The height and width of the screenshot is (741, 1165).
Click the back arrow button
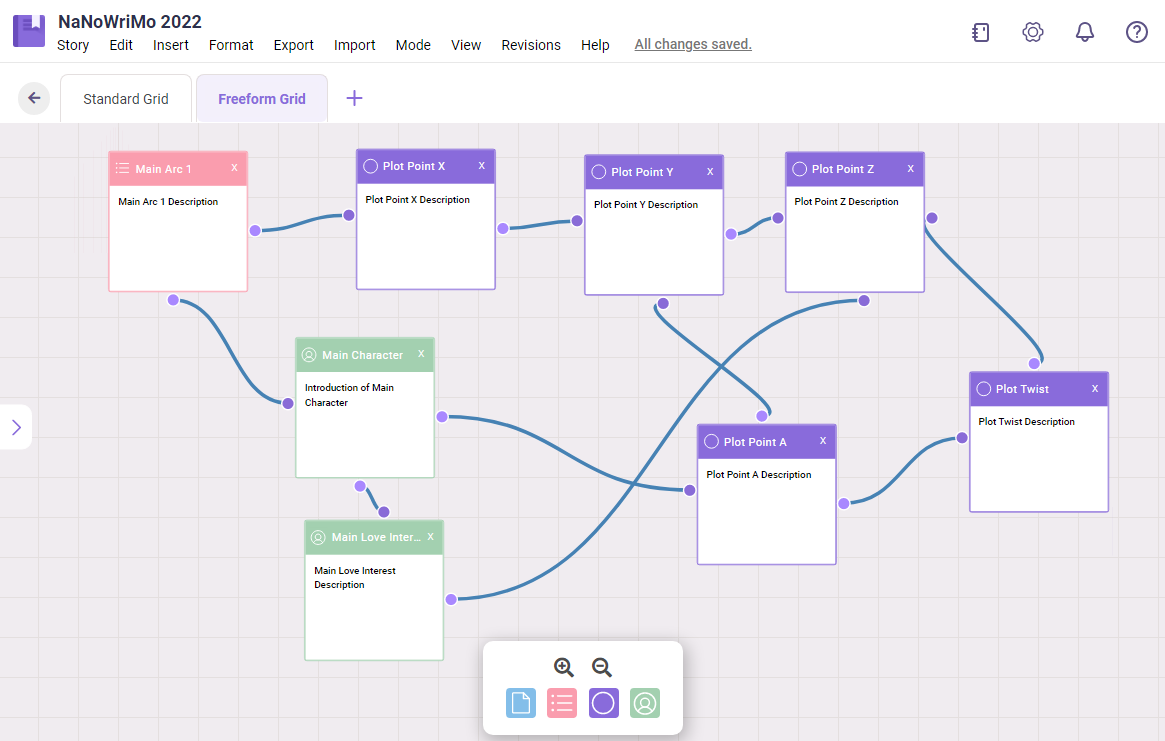click(34, 98)
